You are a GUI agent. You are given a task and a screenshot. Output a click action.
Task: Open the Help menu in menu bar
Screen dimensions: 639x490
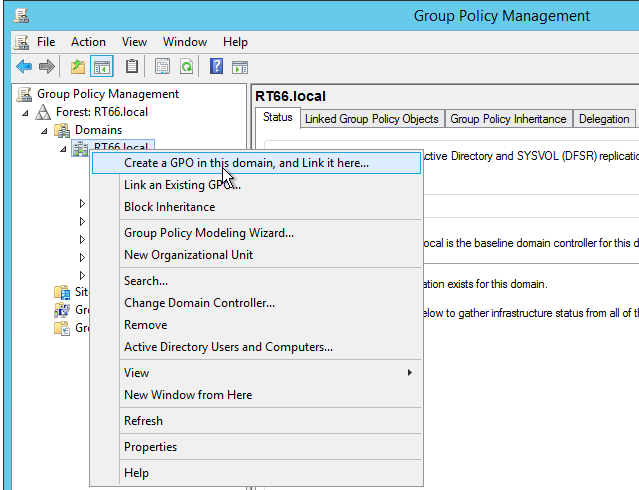pyautogui.click(x=236, y=42)
